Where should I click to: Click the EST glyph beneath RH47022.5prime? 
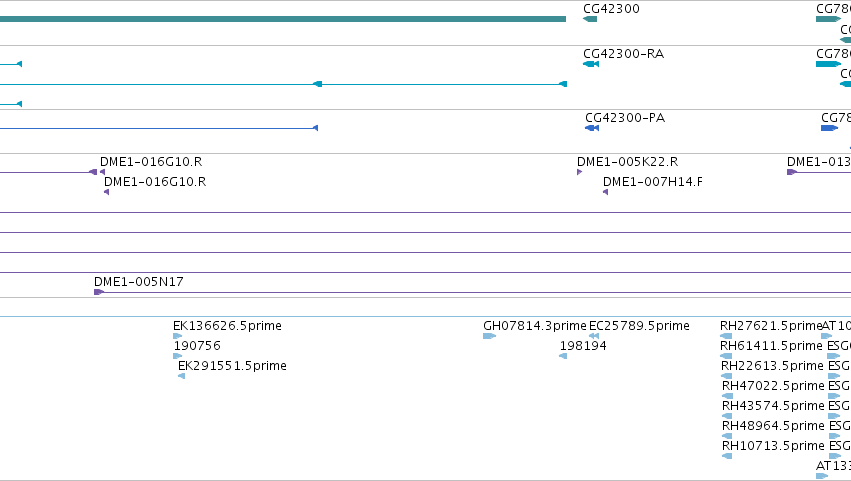pos(727,396)
